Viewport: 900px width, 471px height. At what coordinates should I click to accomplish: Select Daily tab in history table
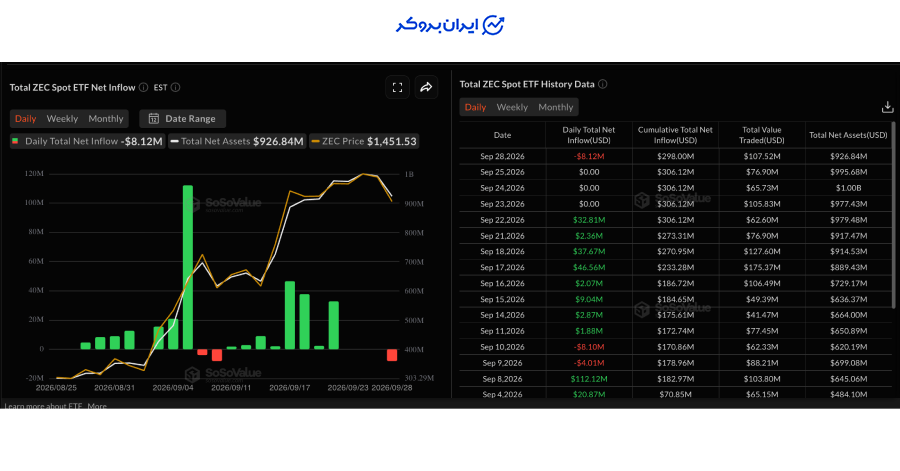[x=475, y=107]
